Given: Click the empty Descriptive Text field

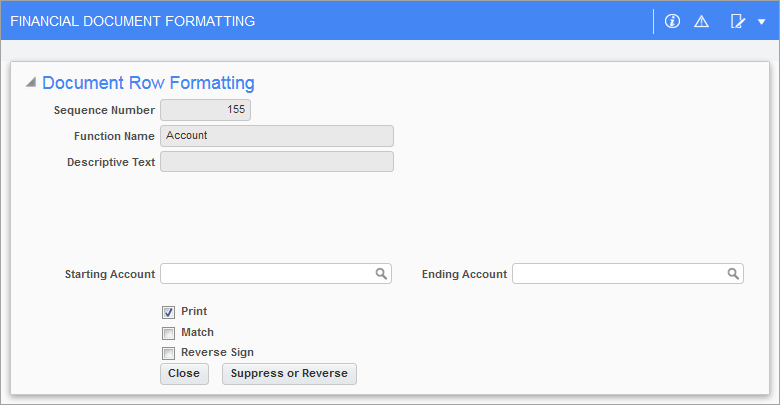Looking at the screenshot, I should tap(277, 162).
